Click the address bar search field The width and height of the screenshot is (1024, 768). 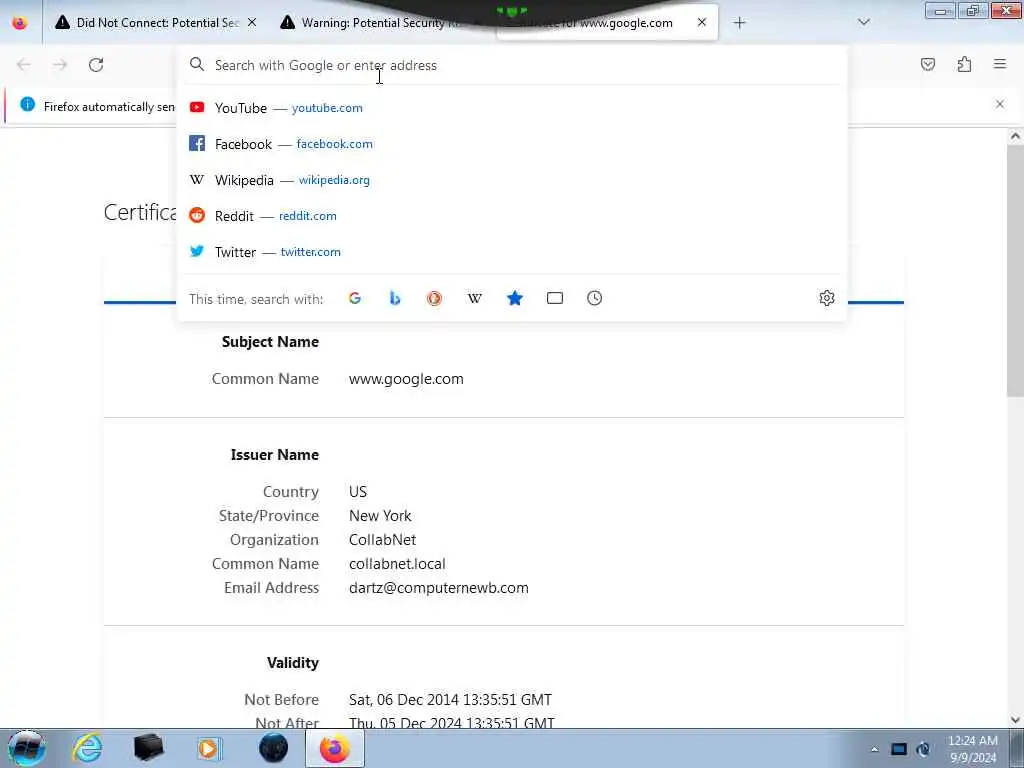512,65
